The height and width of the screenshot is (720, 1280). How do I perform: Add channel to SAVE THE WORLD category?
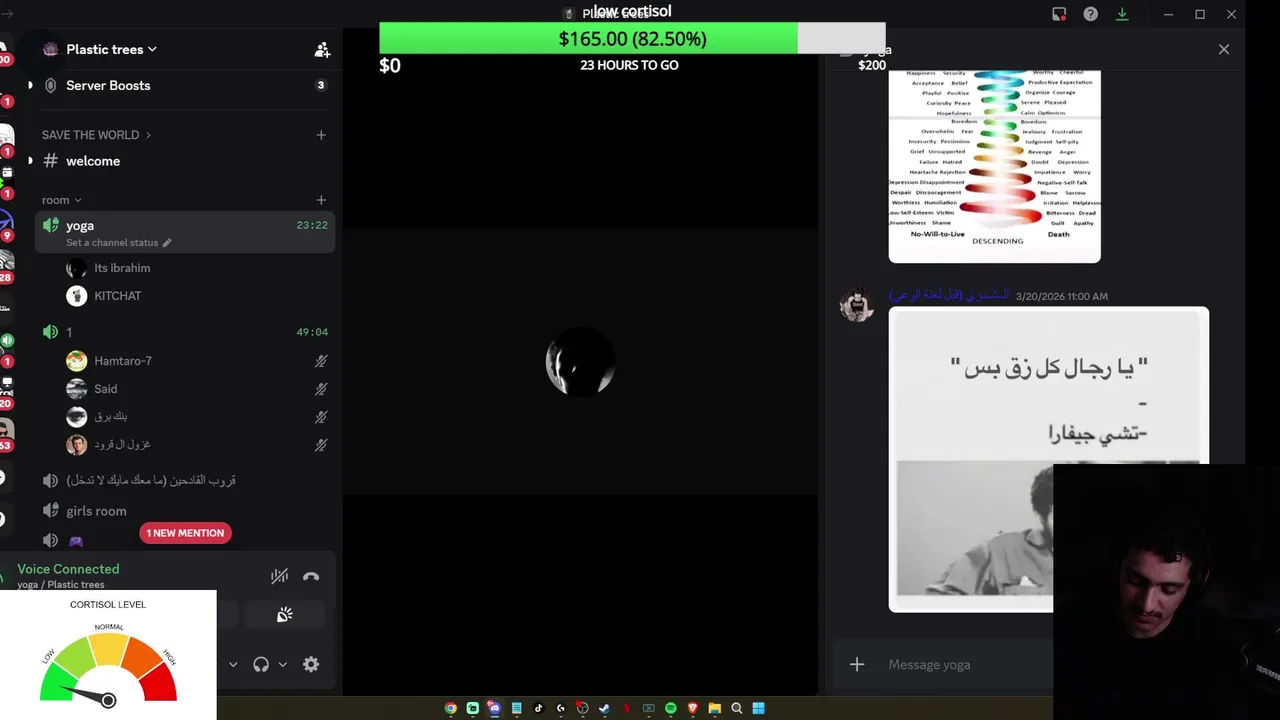tap(321, 135)
